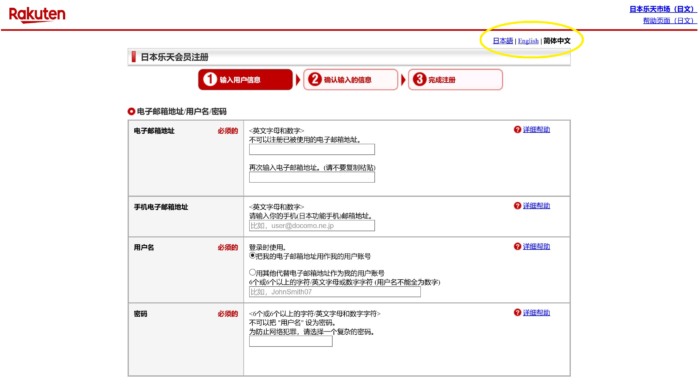
Task: Open 详细帮助 link in 密码 row
Action: 536,312
